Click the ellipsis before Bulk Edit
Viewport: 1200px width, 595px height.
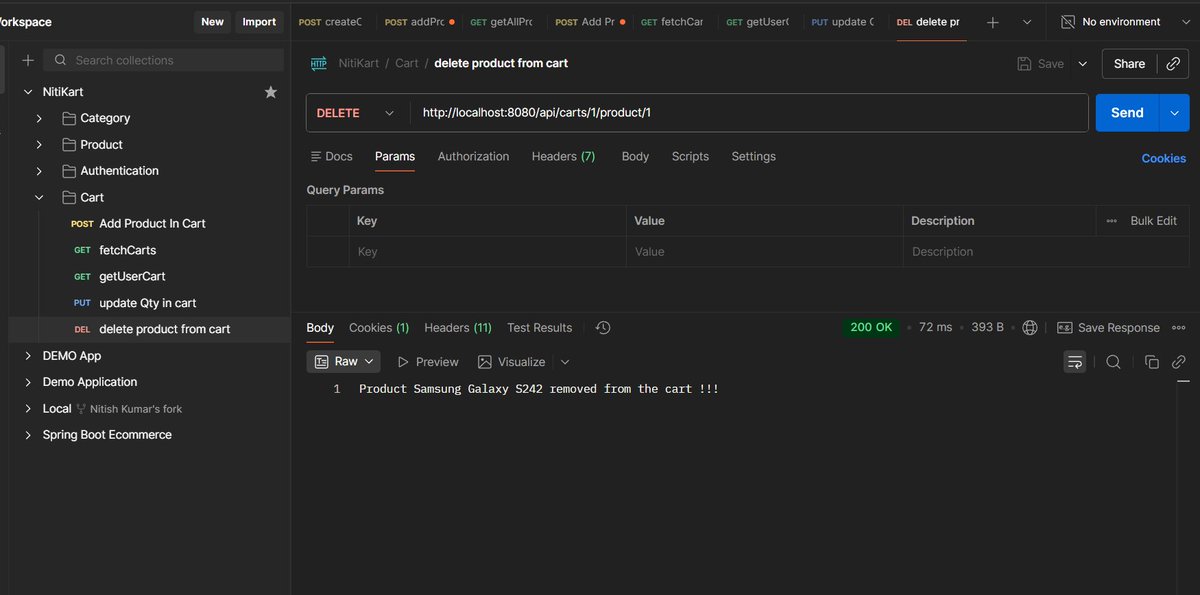(1112, 221)
